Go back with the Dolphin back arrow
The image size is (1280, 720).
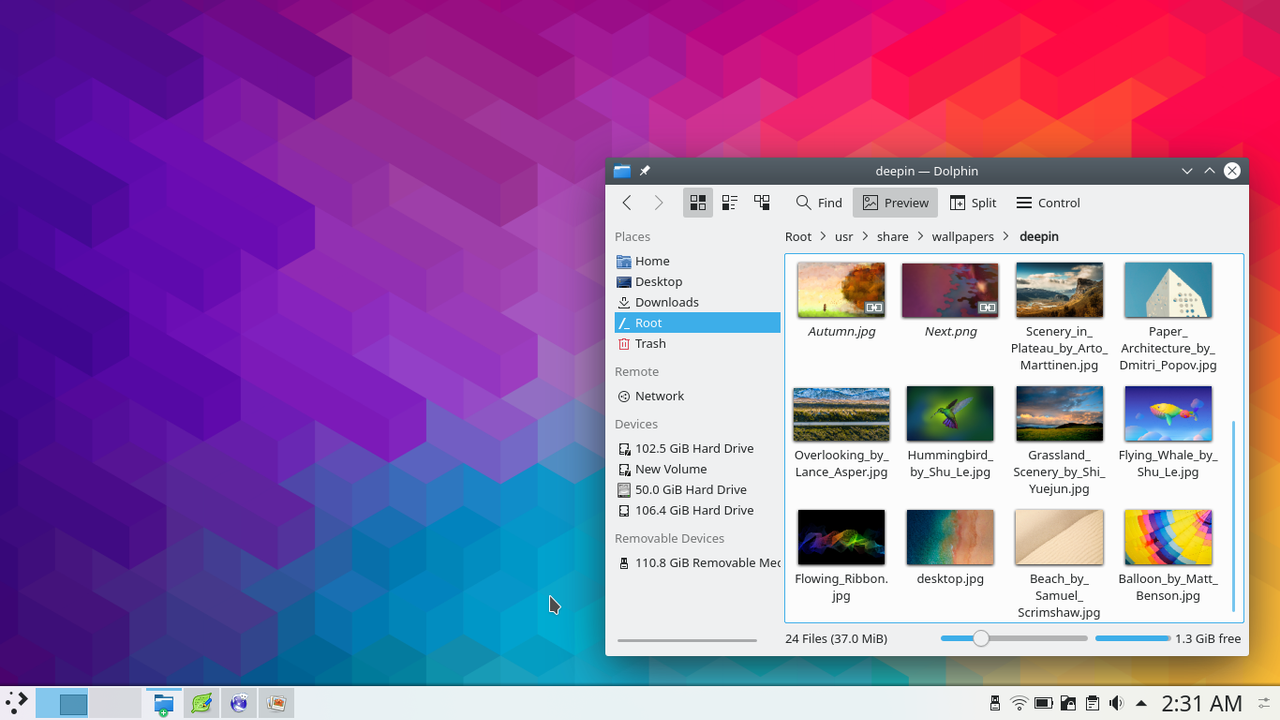pos(627,203)
